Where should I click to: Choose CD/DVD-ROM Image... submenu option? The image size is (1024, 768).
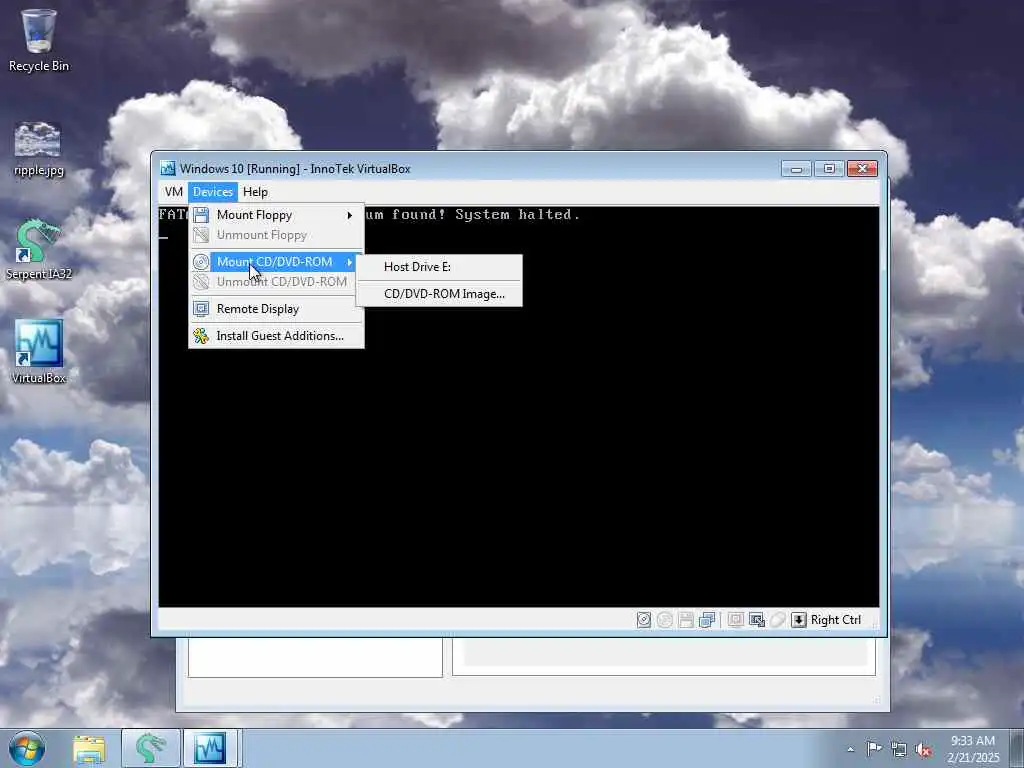coord(439,294)
